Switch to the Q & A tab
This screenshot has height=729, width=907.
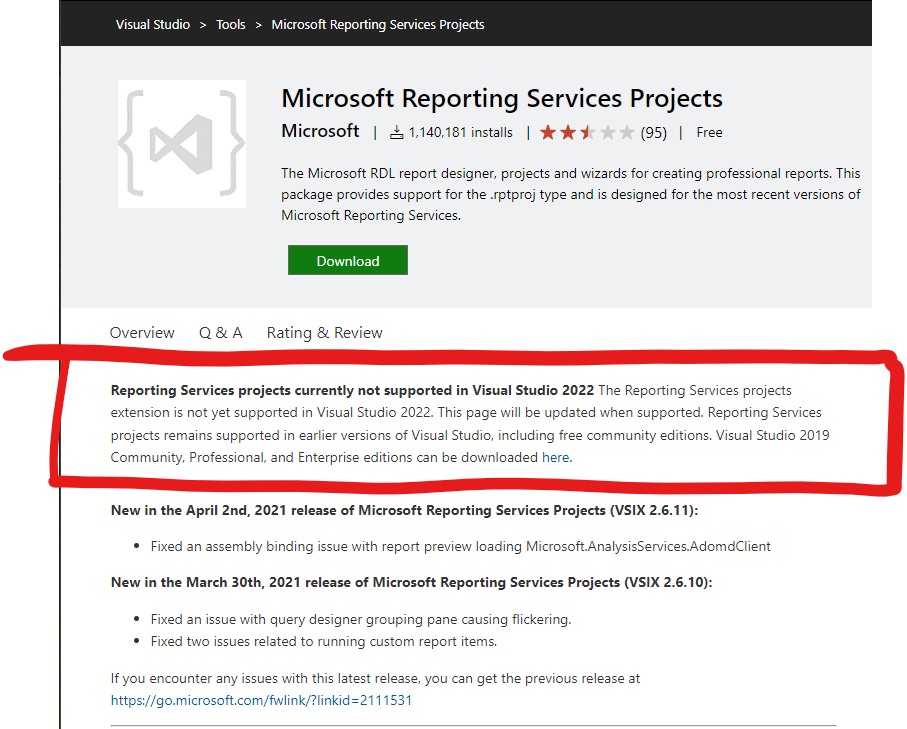coord(220,333)
